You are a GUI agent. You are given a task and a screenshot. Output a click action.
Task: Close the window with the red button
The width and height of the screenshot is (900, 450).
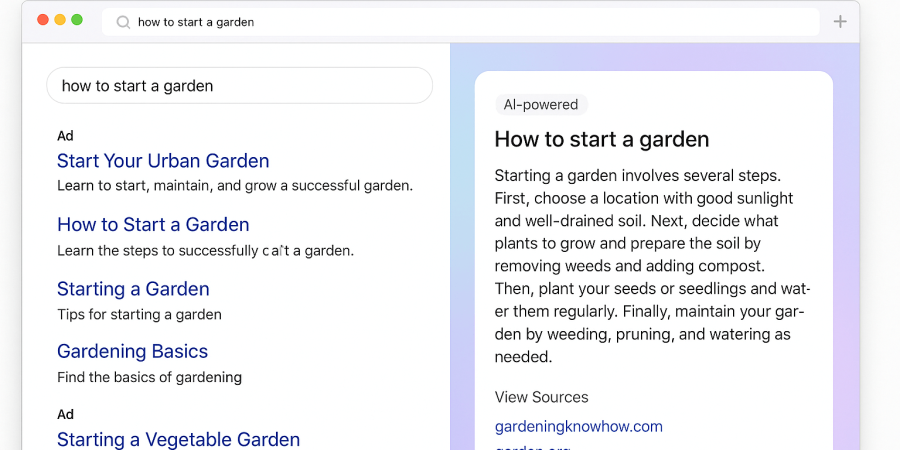coord(42,20)
